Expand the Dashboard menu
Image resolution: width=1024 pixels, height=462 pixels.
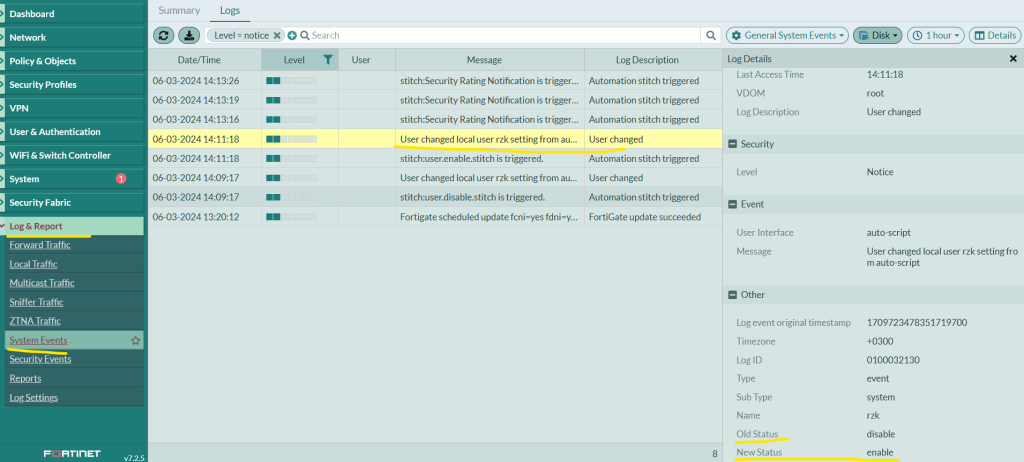coord(72,14)
